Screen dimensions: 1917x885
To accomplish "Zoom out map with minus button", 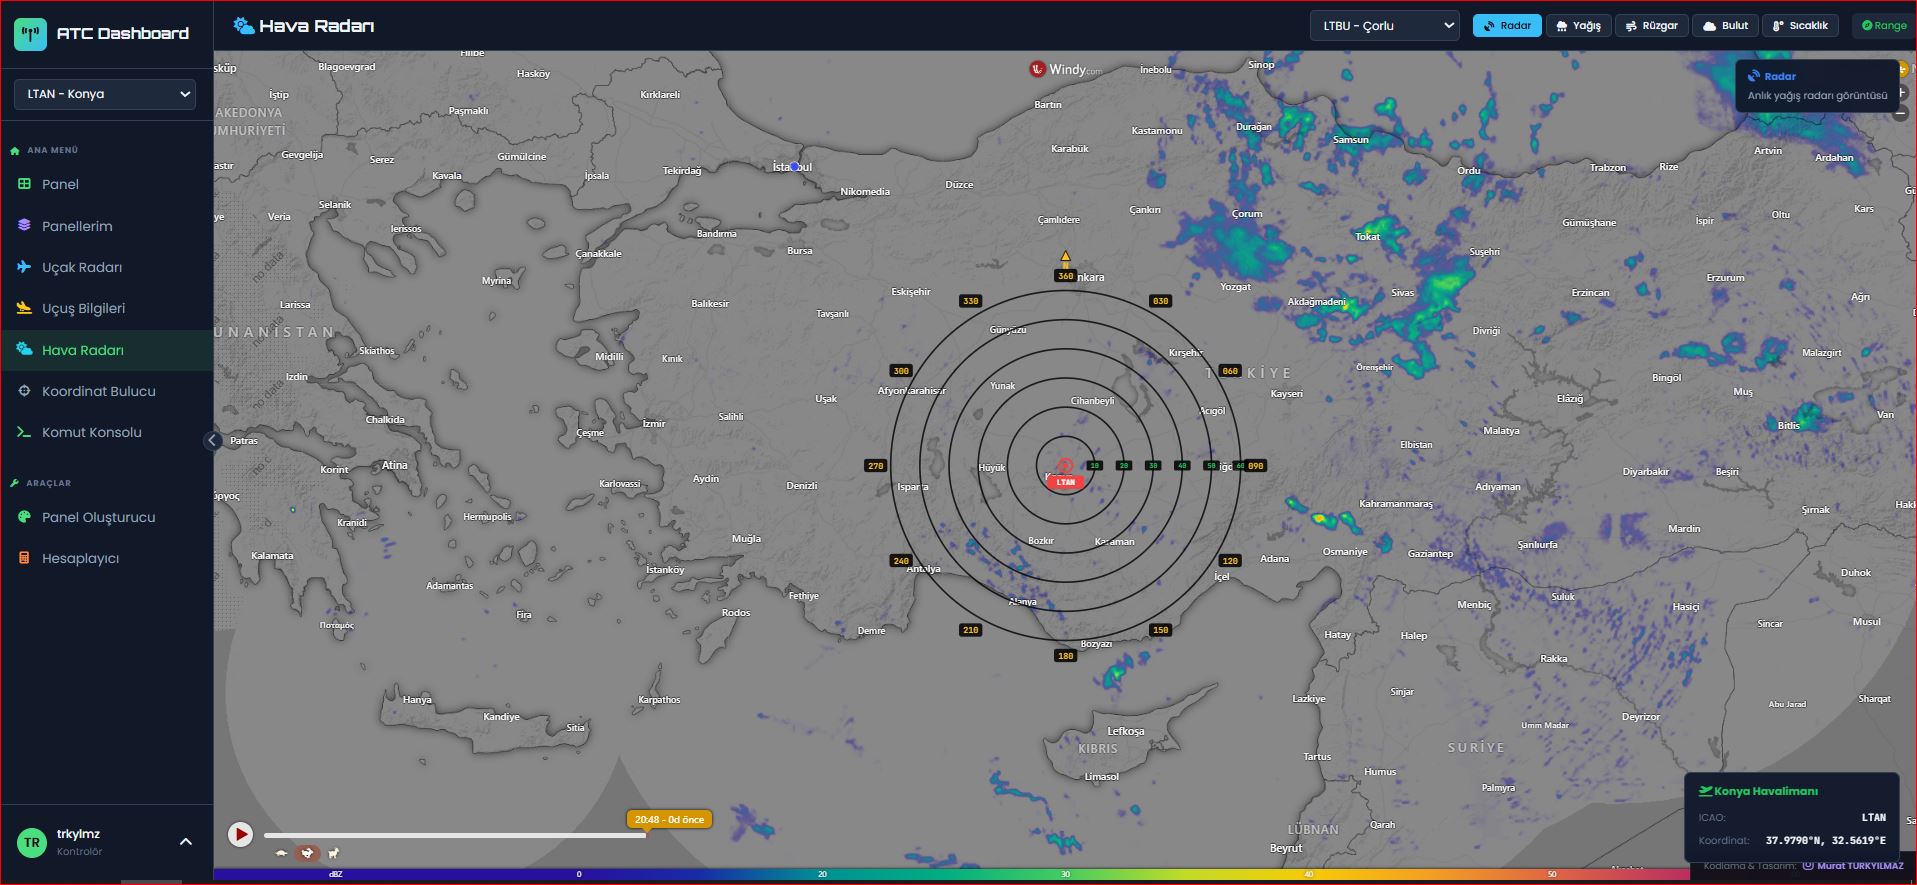I will pyautogui.click(x=1901, y=113).
